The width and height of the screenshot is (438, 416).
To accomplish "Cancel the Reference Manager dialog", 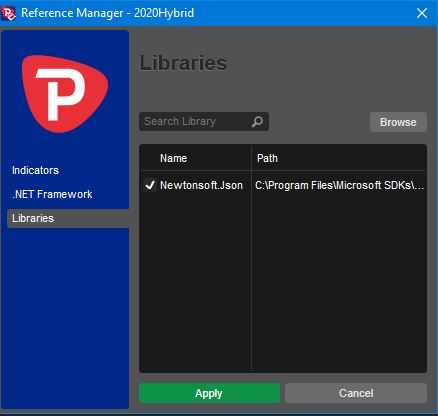I will click(356, 393).
